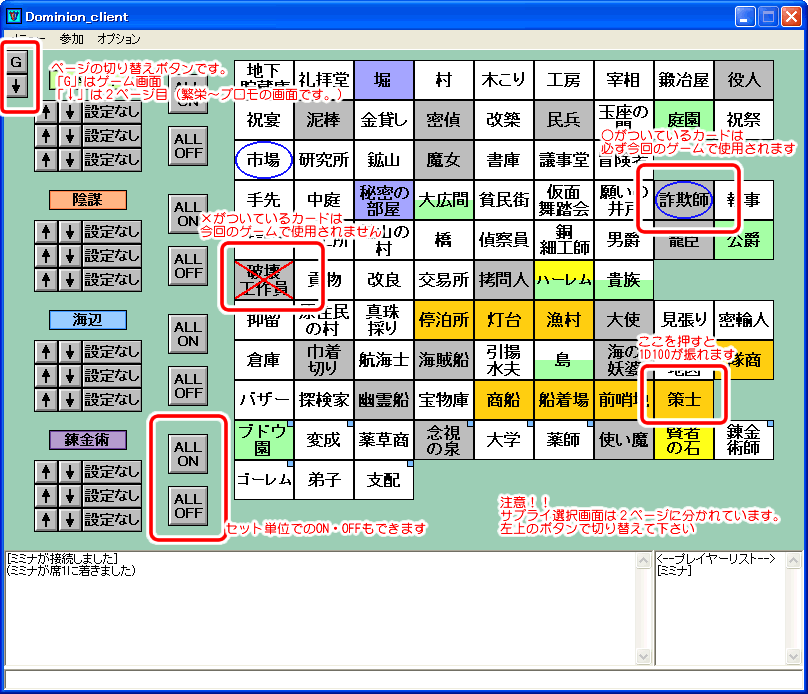Toggle the 魔女 card tile
808x694 pixels.
tap(443, 160)
